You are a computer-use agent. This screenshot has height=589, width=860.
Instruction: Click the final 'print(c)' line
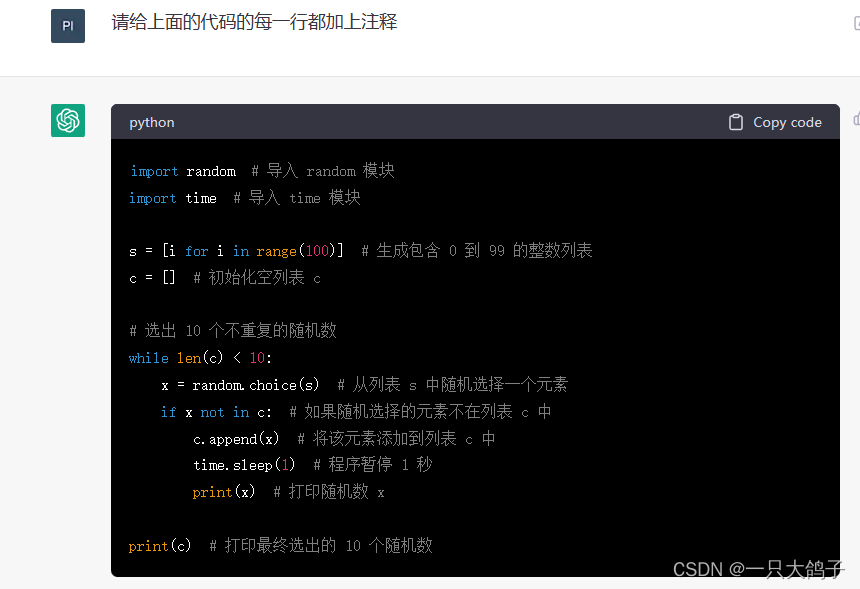click(x=160, y=546)
